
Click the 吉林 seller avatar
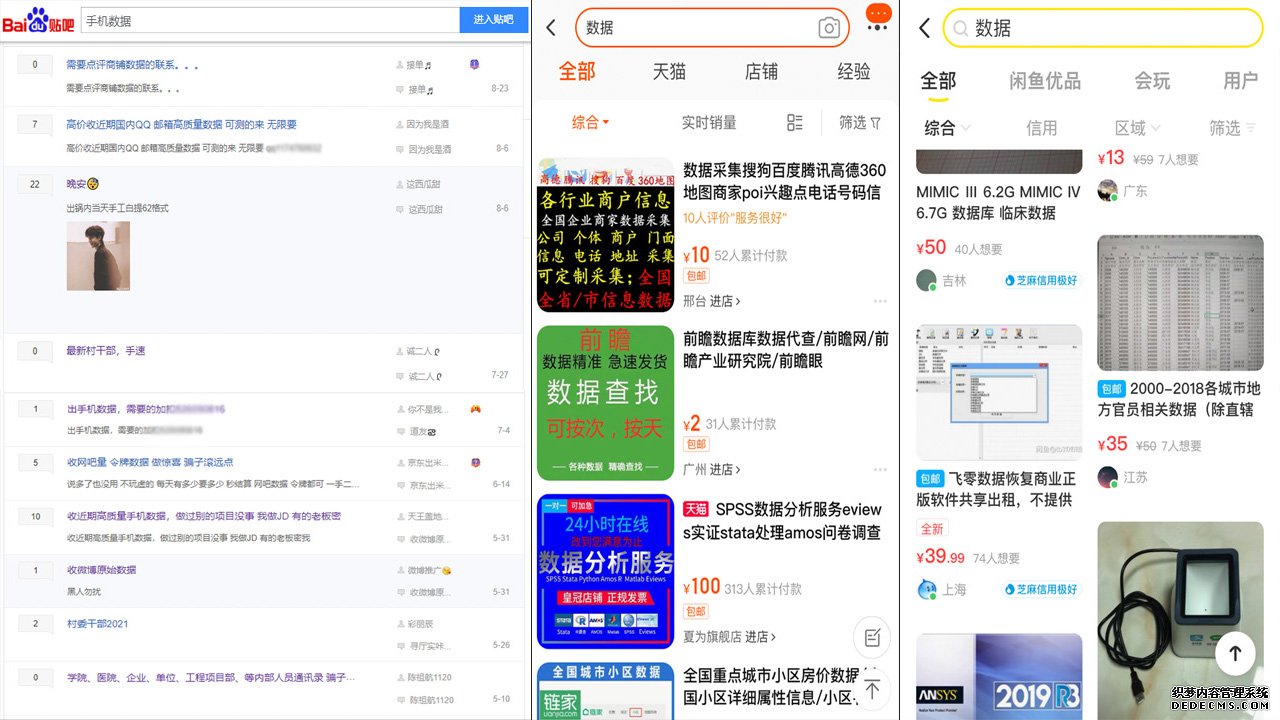926,281
